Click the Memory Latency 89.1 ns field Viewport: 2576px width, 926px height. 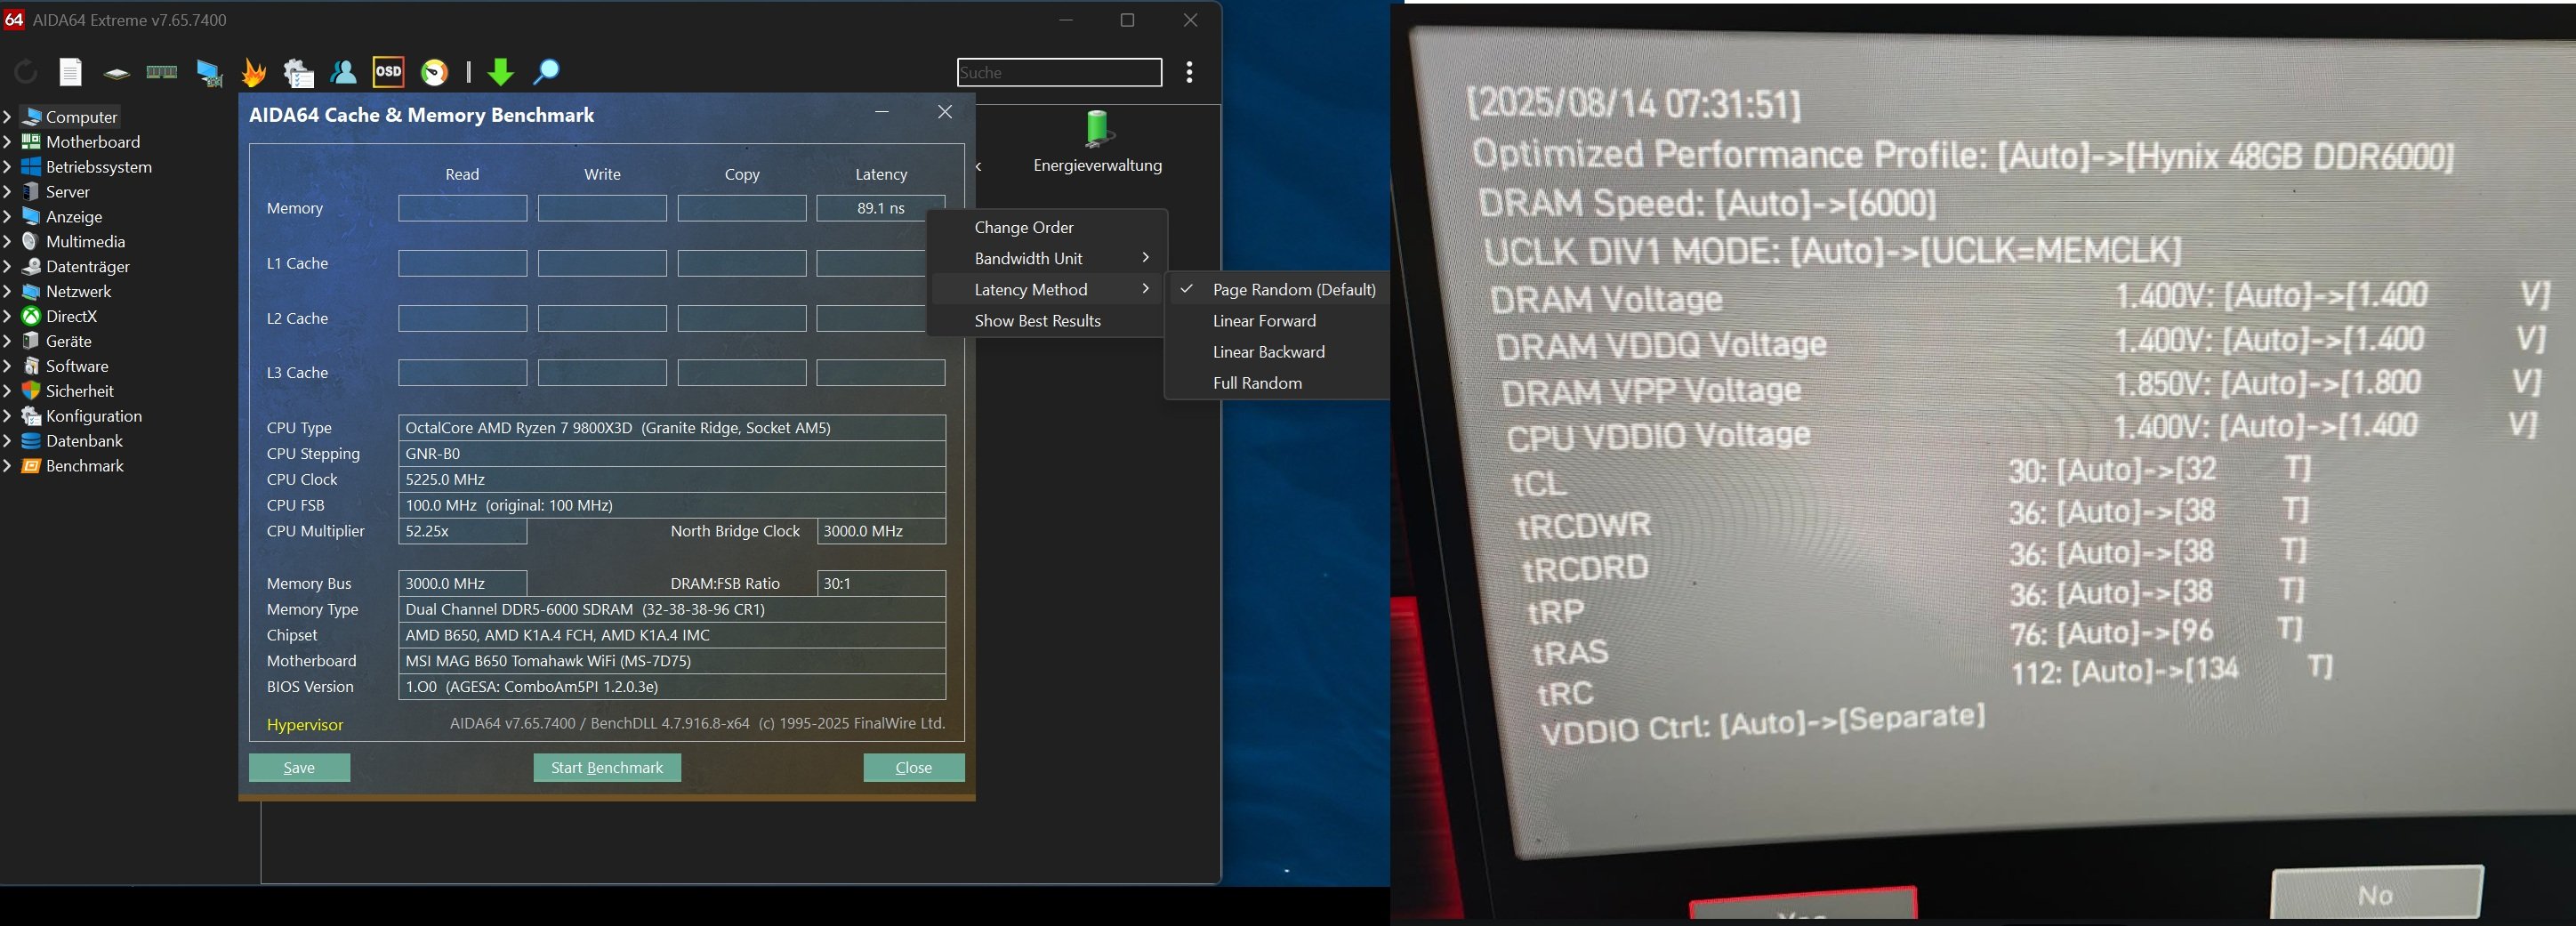[x=880, y=208]
